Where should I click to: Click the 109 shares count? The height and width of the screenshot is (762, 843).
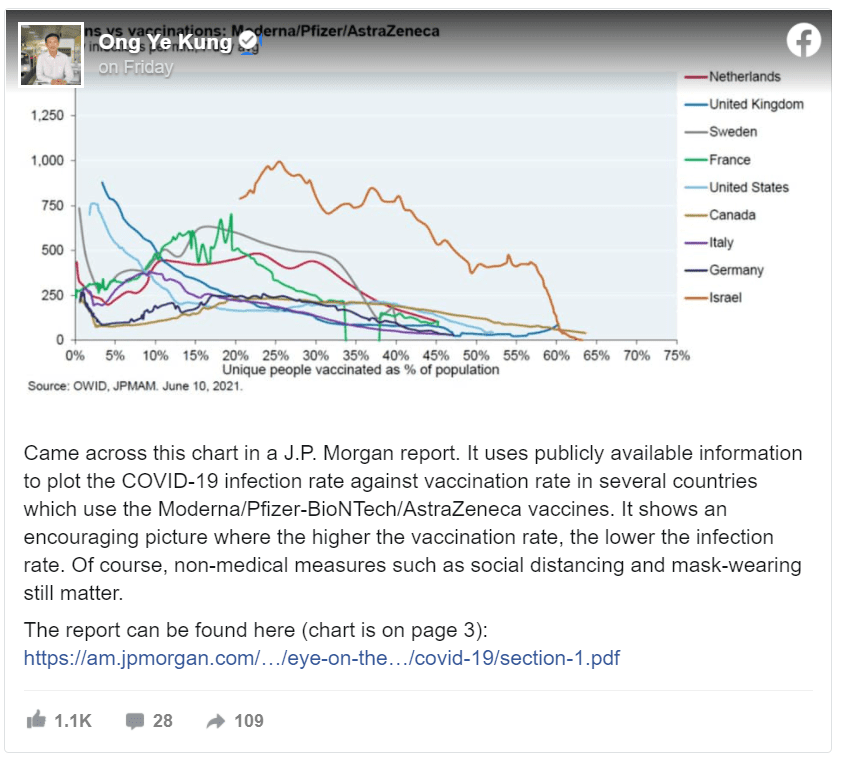click(248, 720)
